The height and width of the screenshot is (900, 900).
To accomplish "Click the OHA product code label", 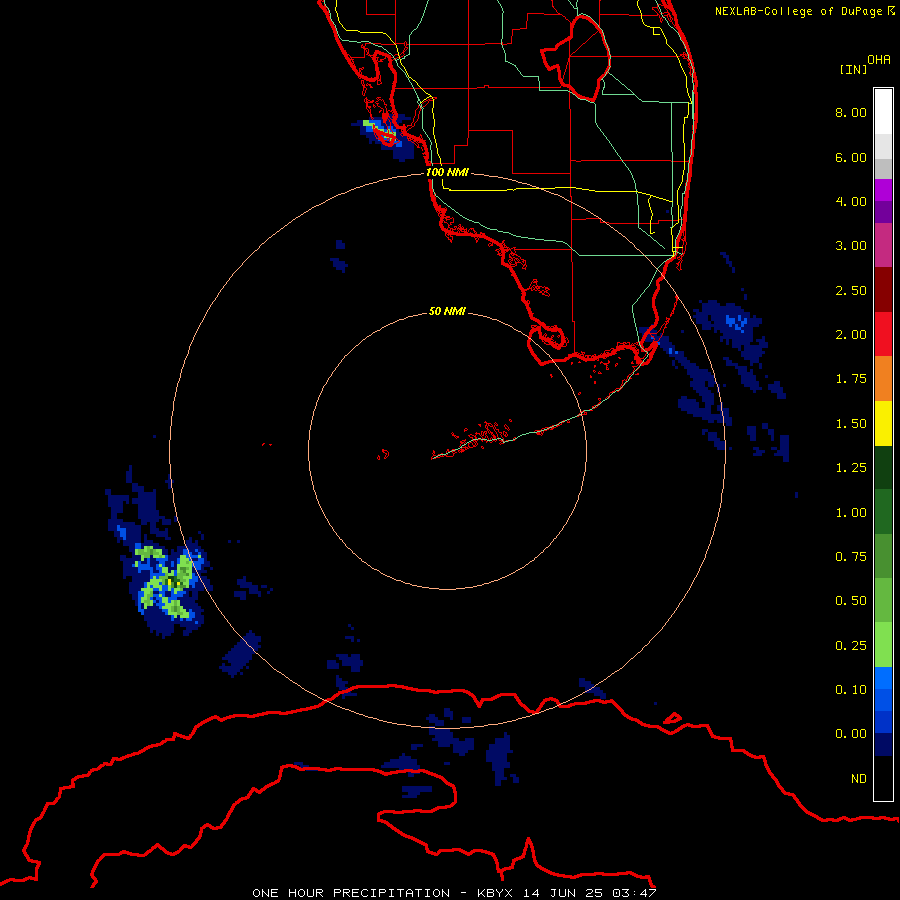I will [879, 60].
